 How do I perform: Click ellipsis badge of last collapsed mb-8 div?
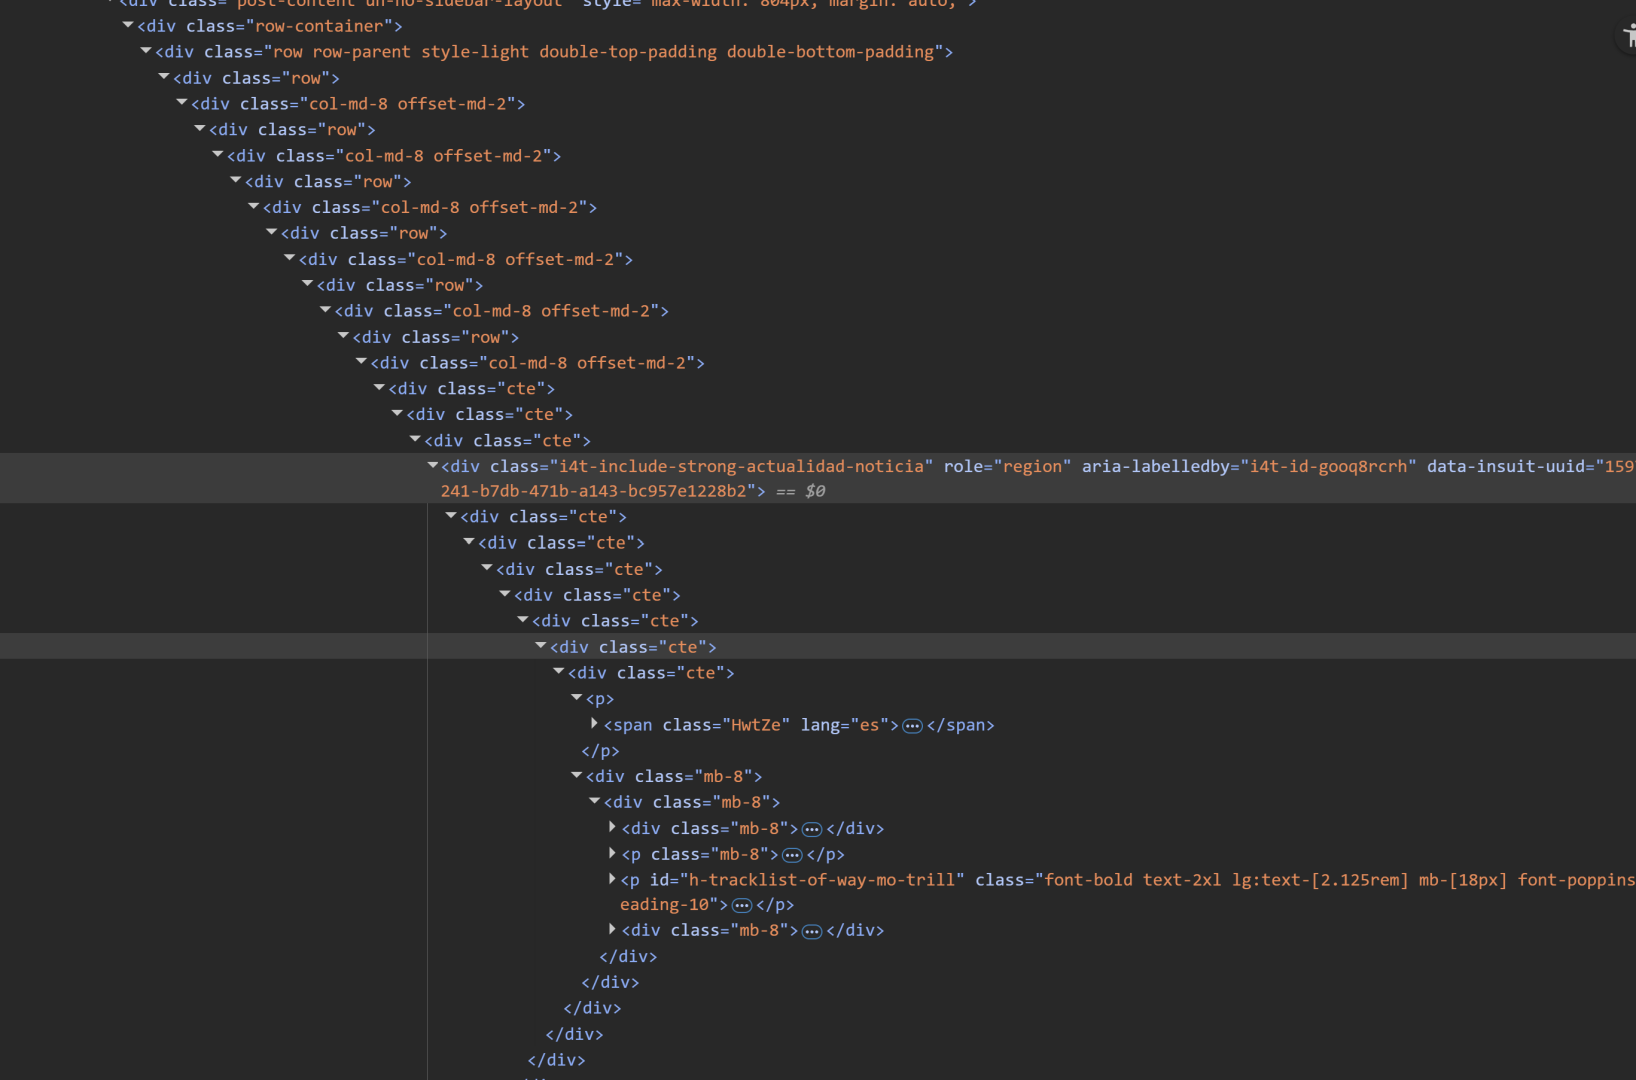[x=812, y=932]
